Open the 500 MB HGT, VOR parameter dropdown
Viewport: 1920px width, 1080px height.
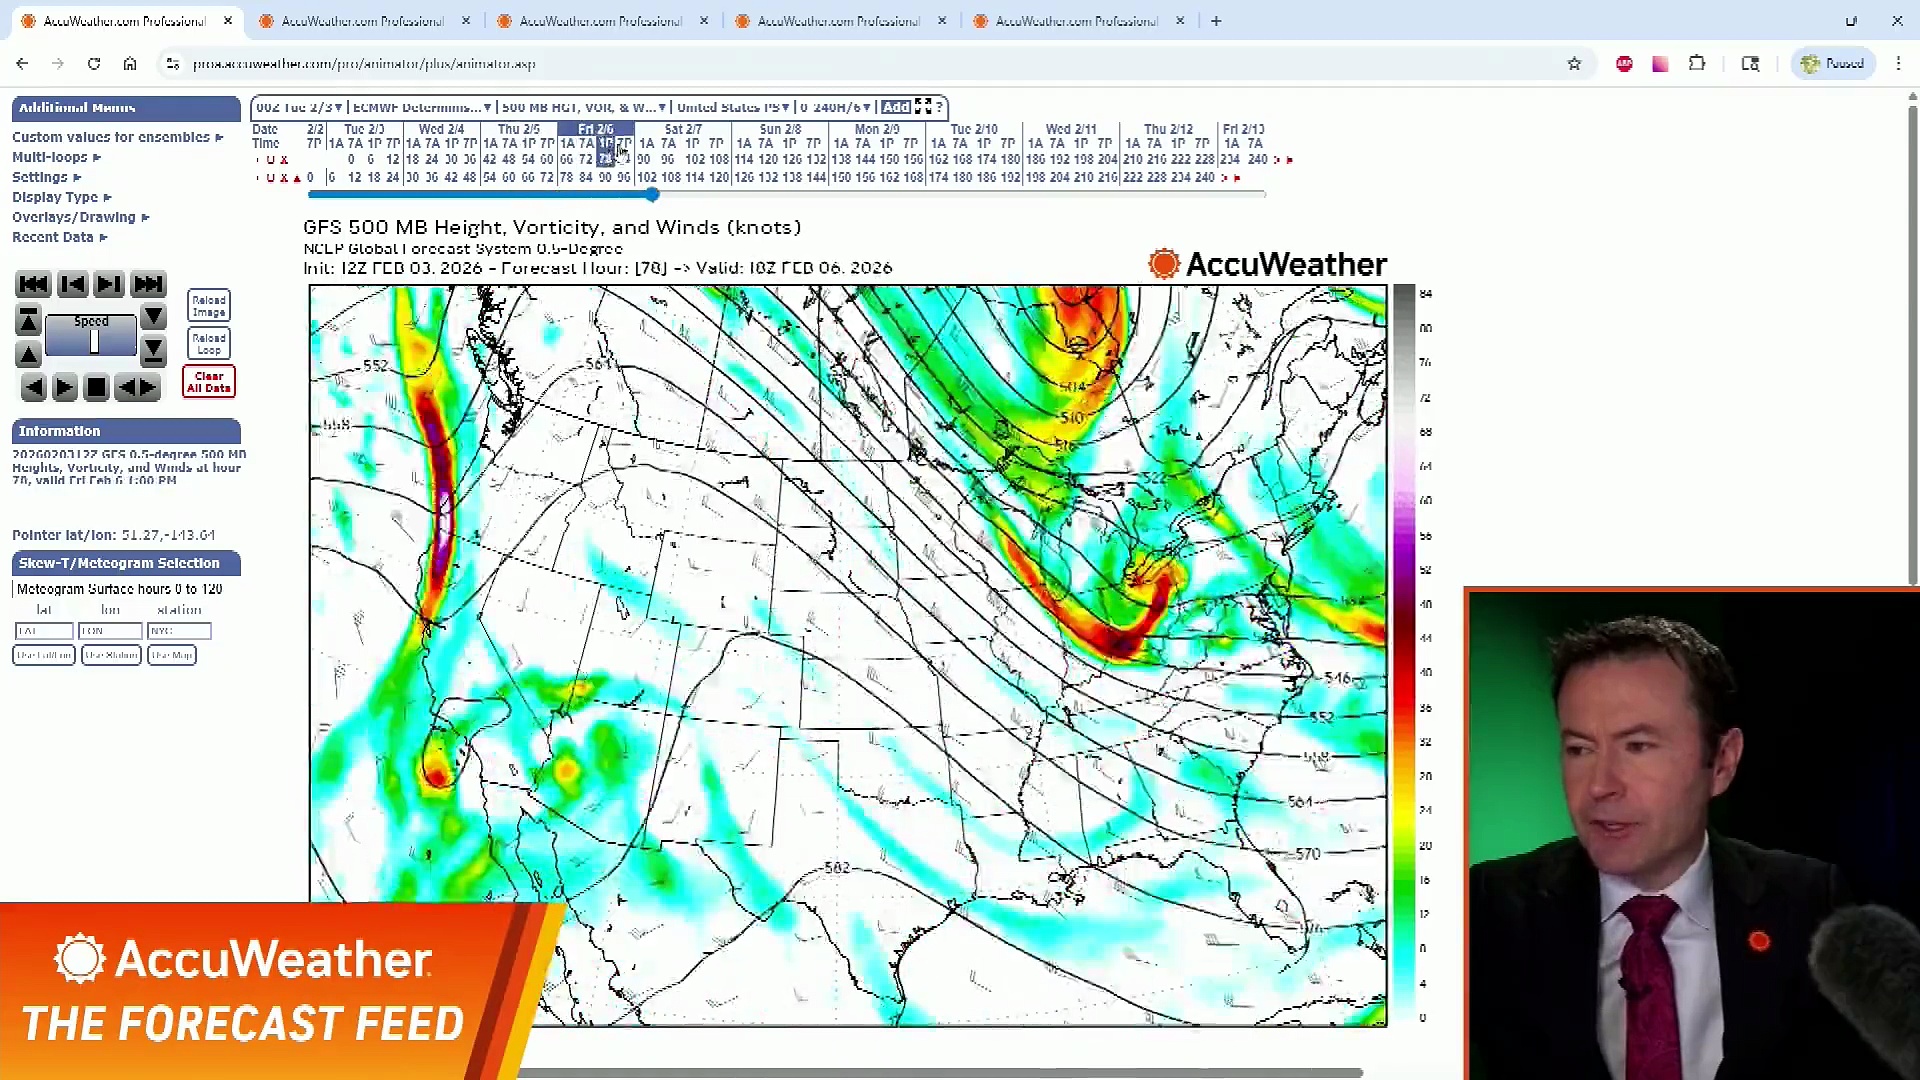pyautogui.click(x=583, y=107)
